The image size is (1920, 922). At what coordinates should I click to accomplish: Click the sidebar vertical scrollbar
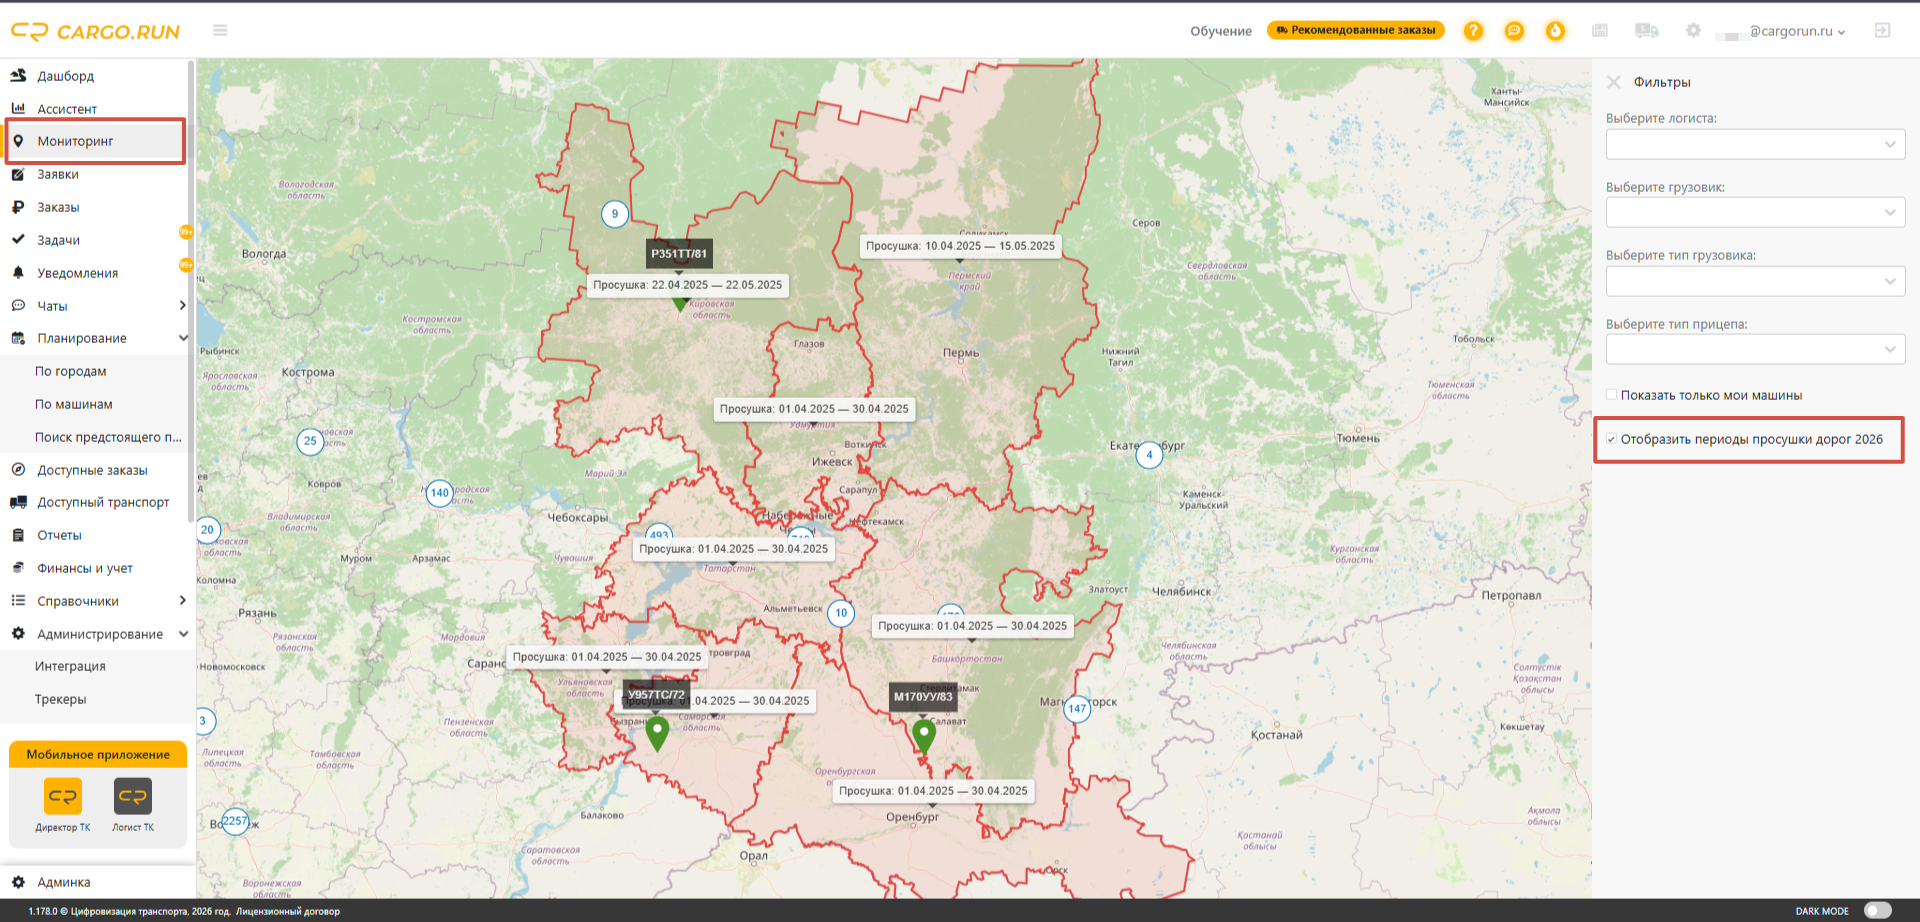click(x=191, y=290)
